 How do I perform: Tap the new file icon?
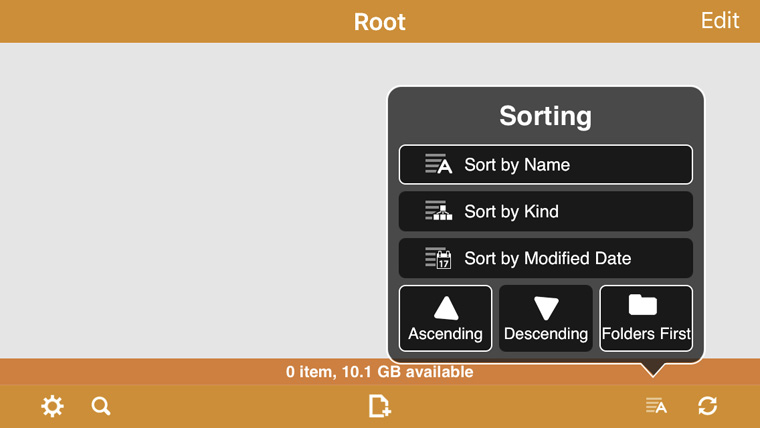380,406
